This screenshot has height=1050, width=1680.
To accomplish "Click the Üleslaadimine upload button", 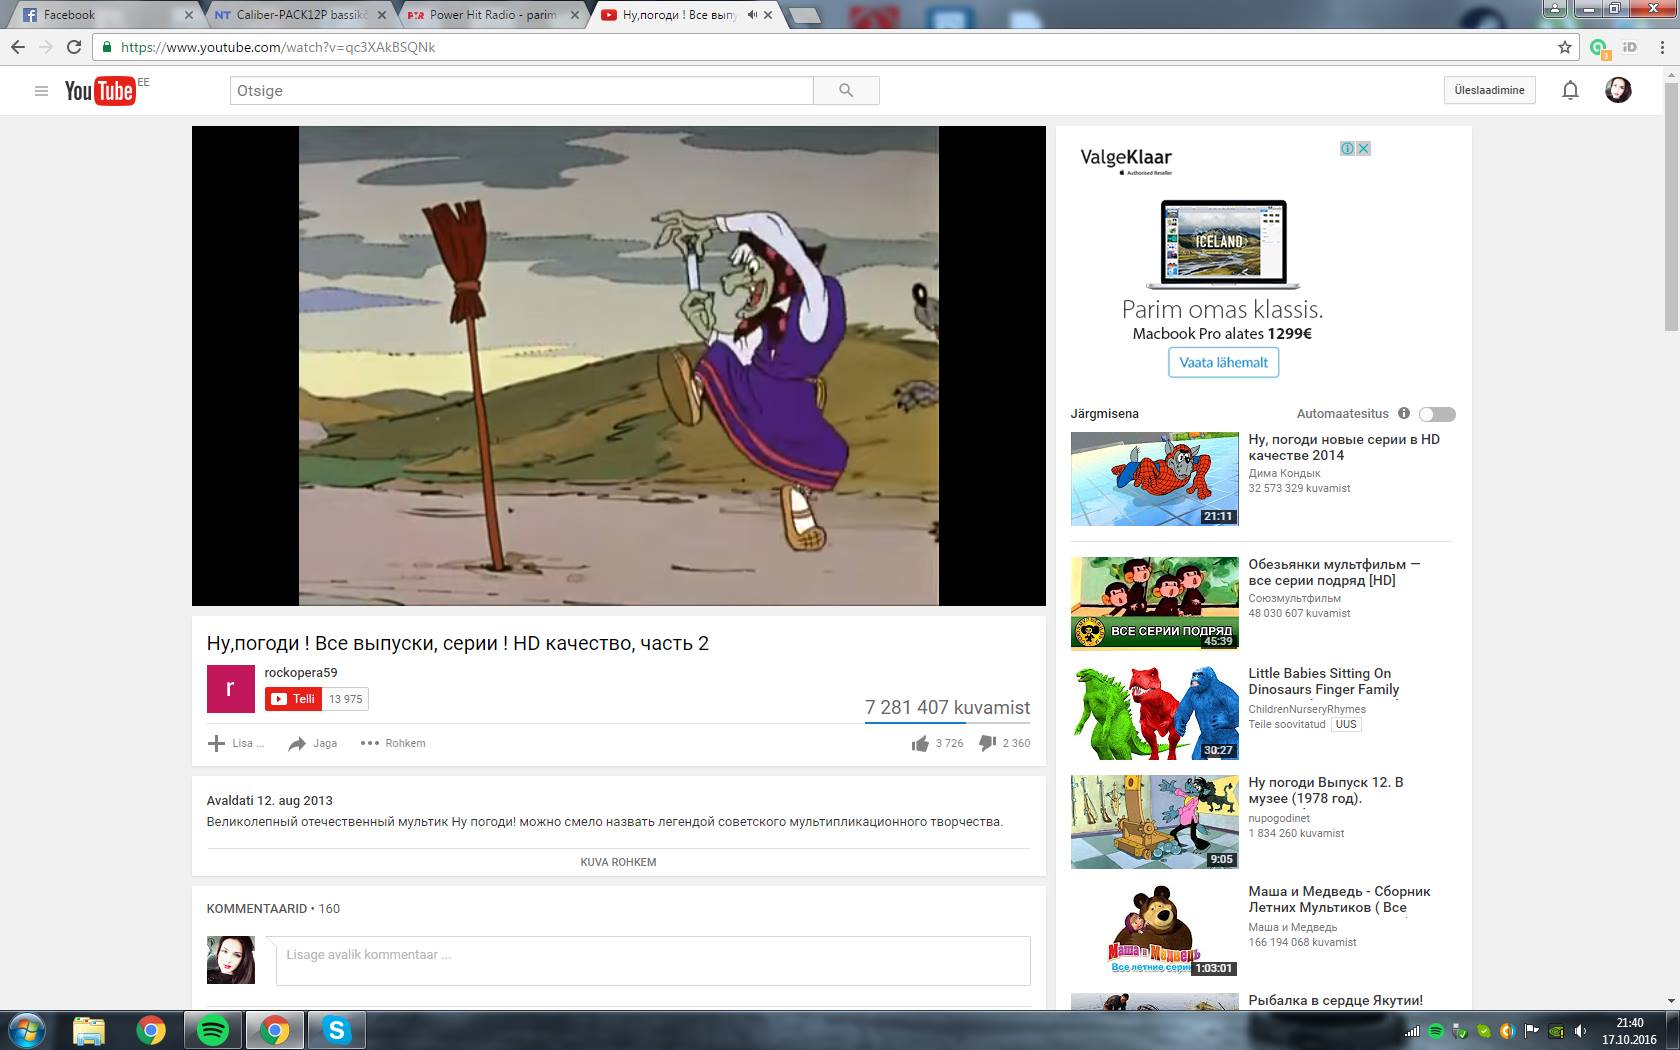I will pyautogui.click(x=1489, y=90).
